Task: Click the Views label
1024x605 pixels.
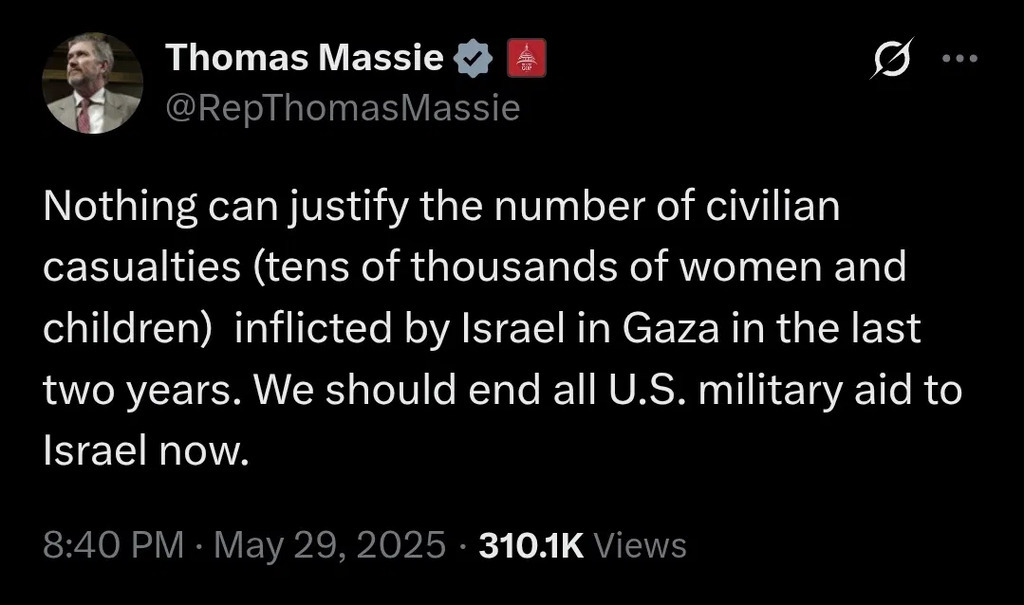Action: [x=640, y=545]
